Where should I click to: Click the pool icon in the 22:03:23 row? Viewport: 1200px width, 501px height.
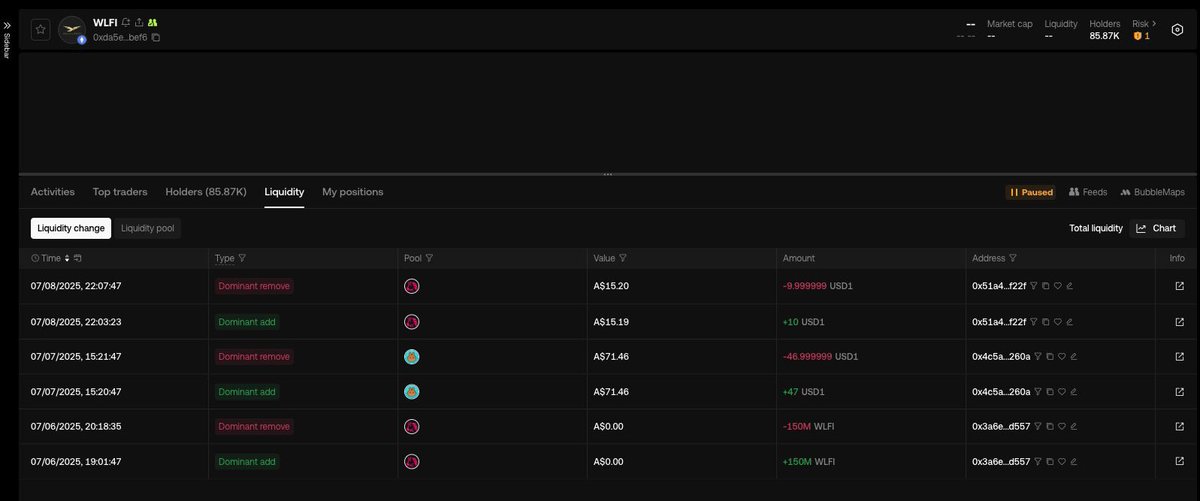[x=412, y=322]
